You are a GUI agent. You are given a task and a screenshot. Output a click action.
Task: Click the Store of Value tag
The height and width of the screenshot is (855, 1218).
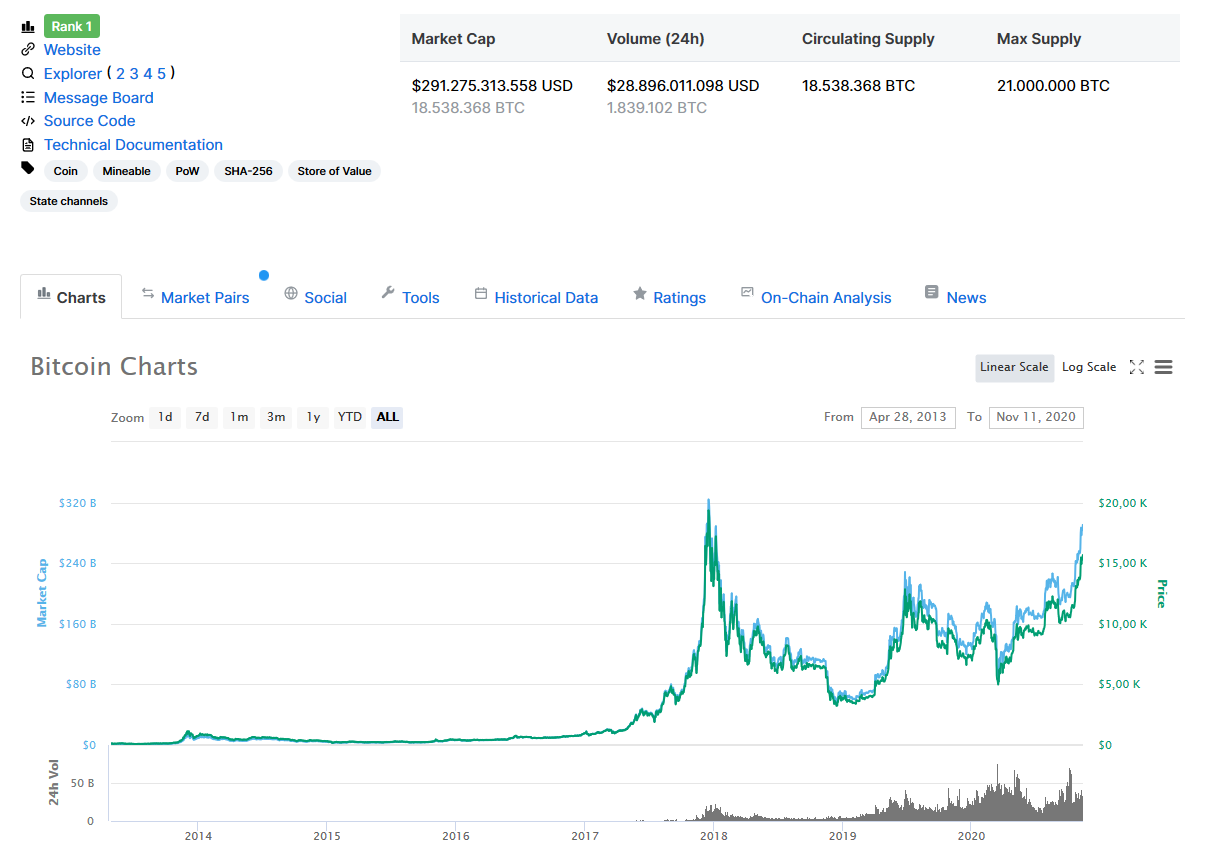tap(334, 171)
